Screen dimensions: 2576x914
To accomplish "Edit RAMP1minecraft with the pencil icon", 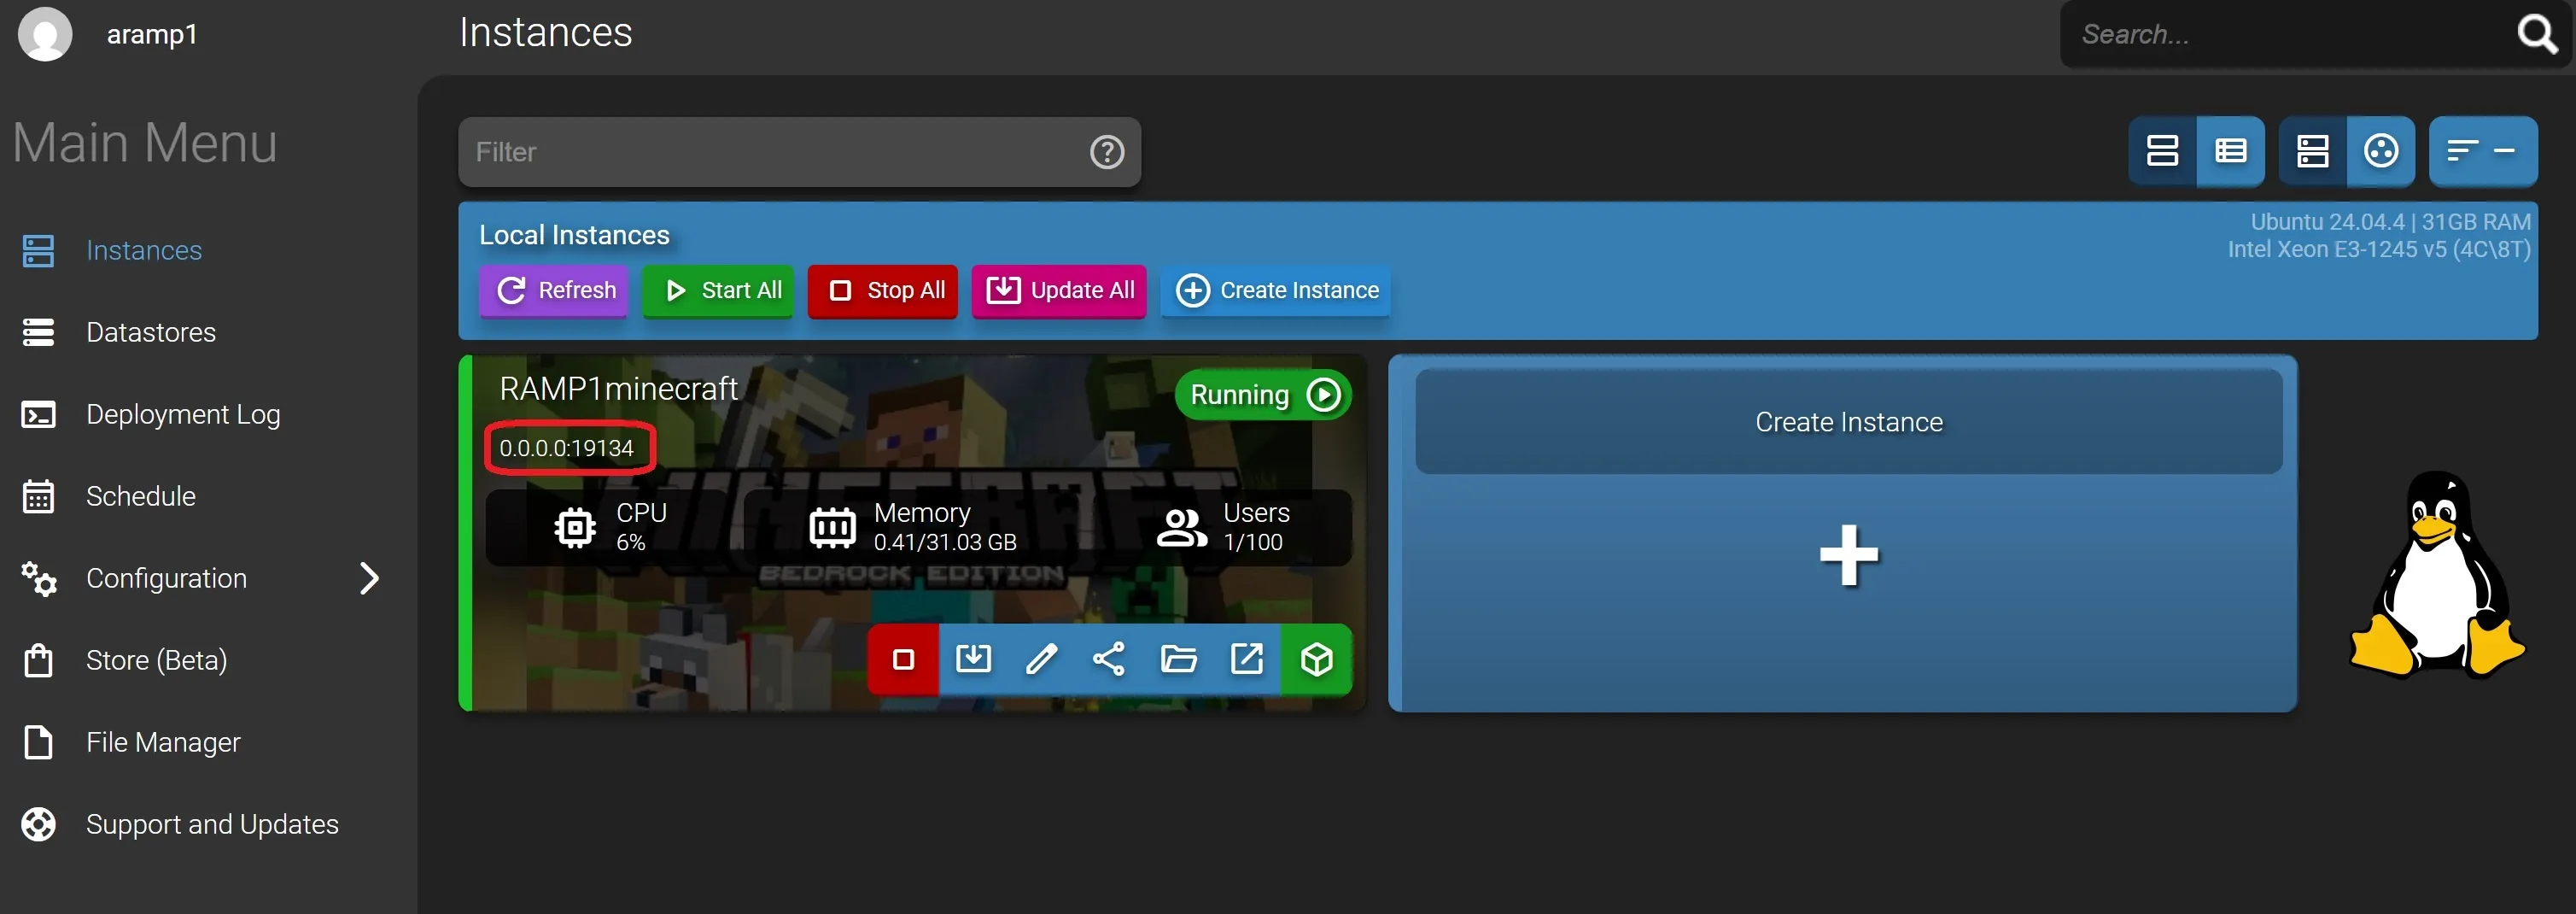I will click(x=1041, y=659).
